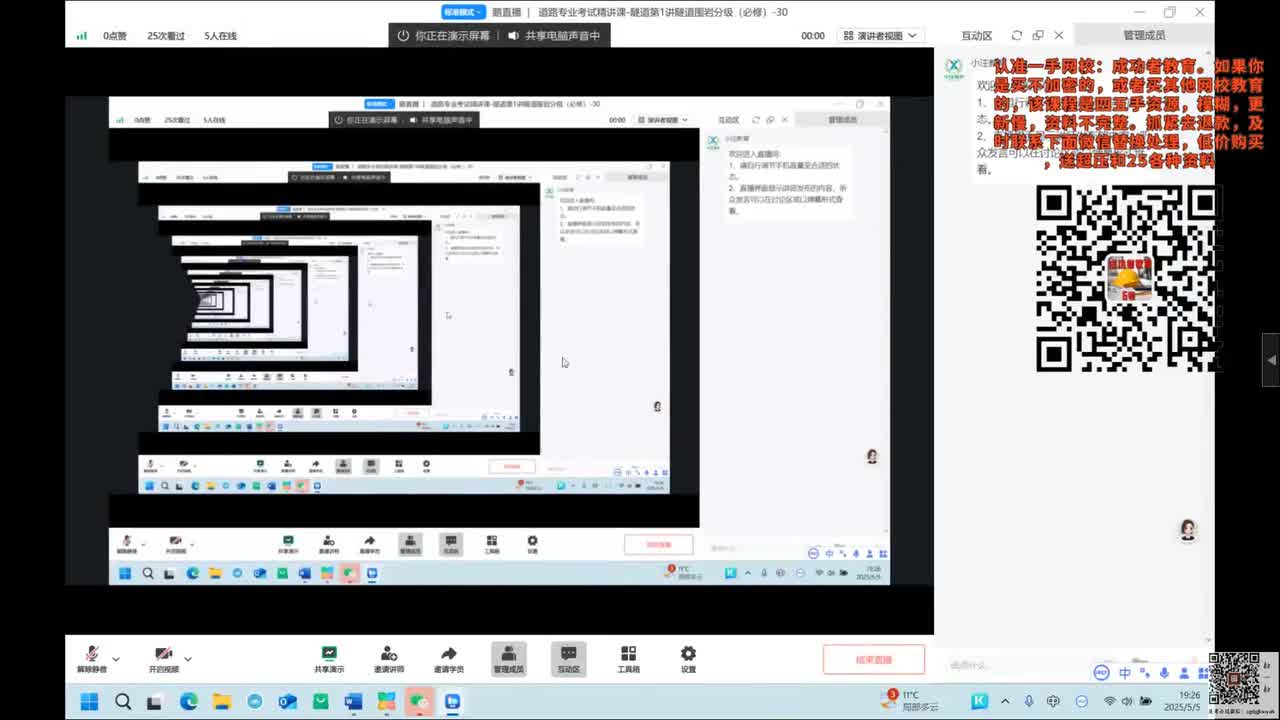Open File Explorer from the taskbar
The image size is (1280, 720).
222,701
